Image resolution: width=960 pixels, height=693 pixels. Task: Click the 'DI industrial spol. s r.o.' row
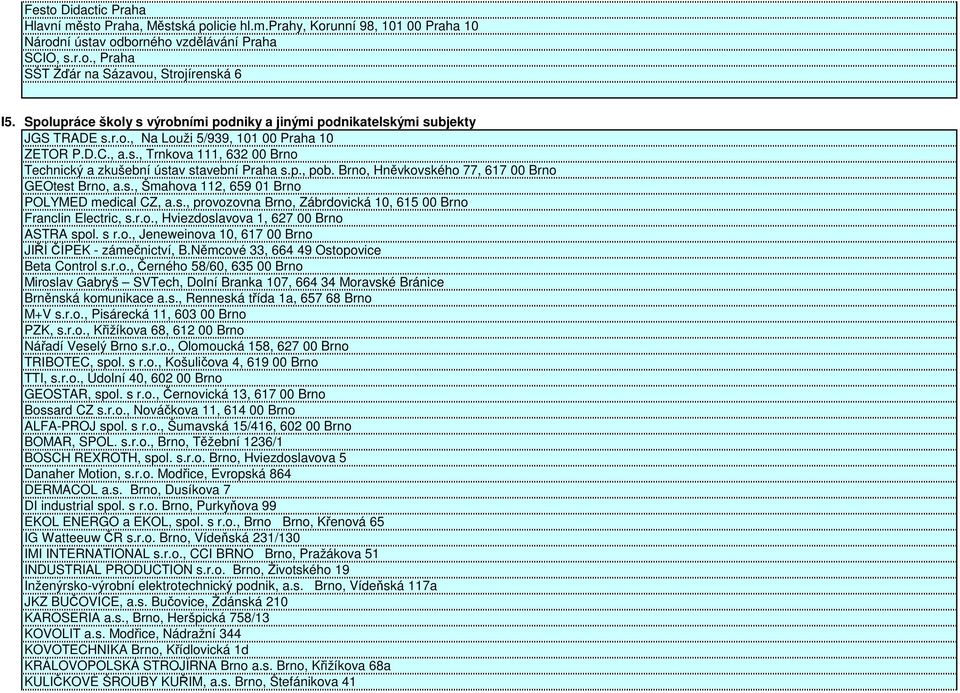pos(489,505)
